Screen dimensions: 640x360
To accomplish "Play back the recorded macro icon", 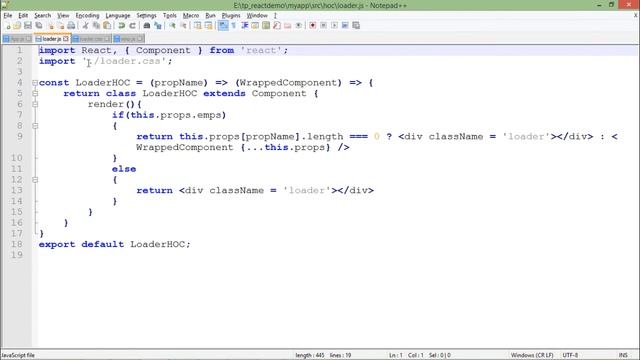I will coord(334,26).
